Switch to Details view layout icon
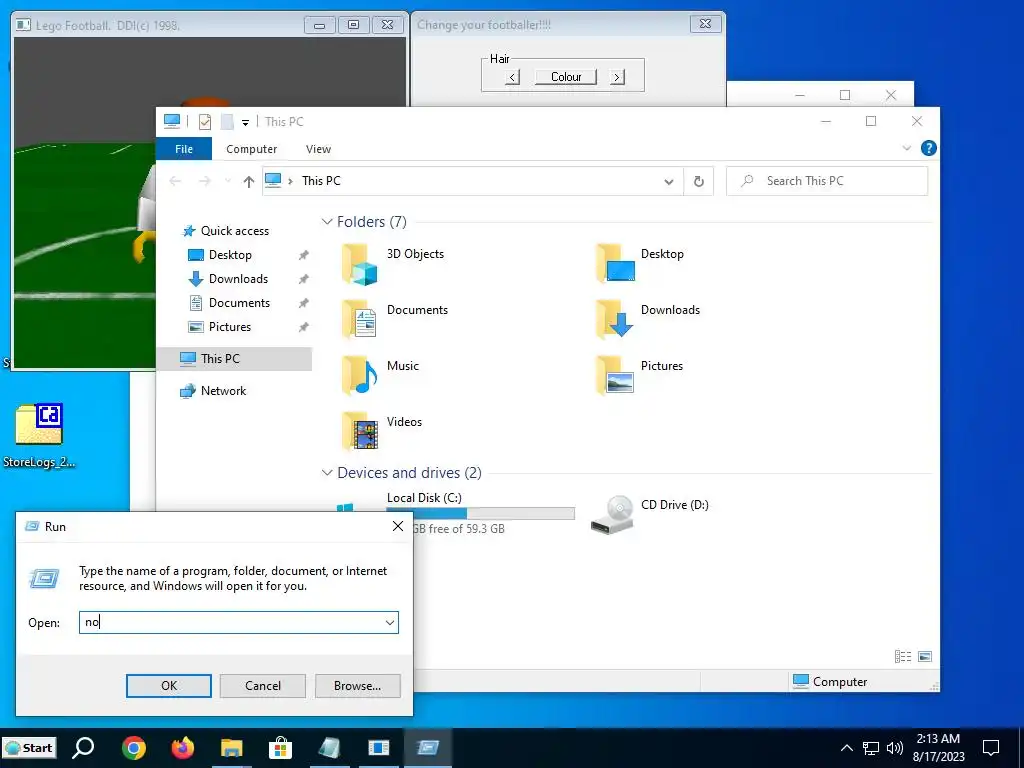The width and height of the screenshot is (1024, 768). pos(903,656)
